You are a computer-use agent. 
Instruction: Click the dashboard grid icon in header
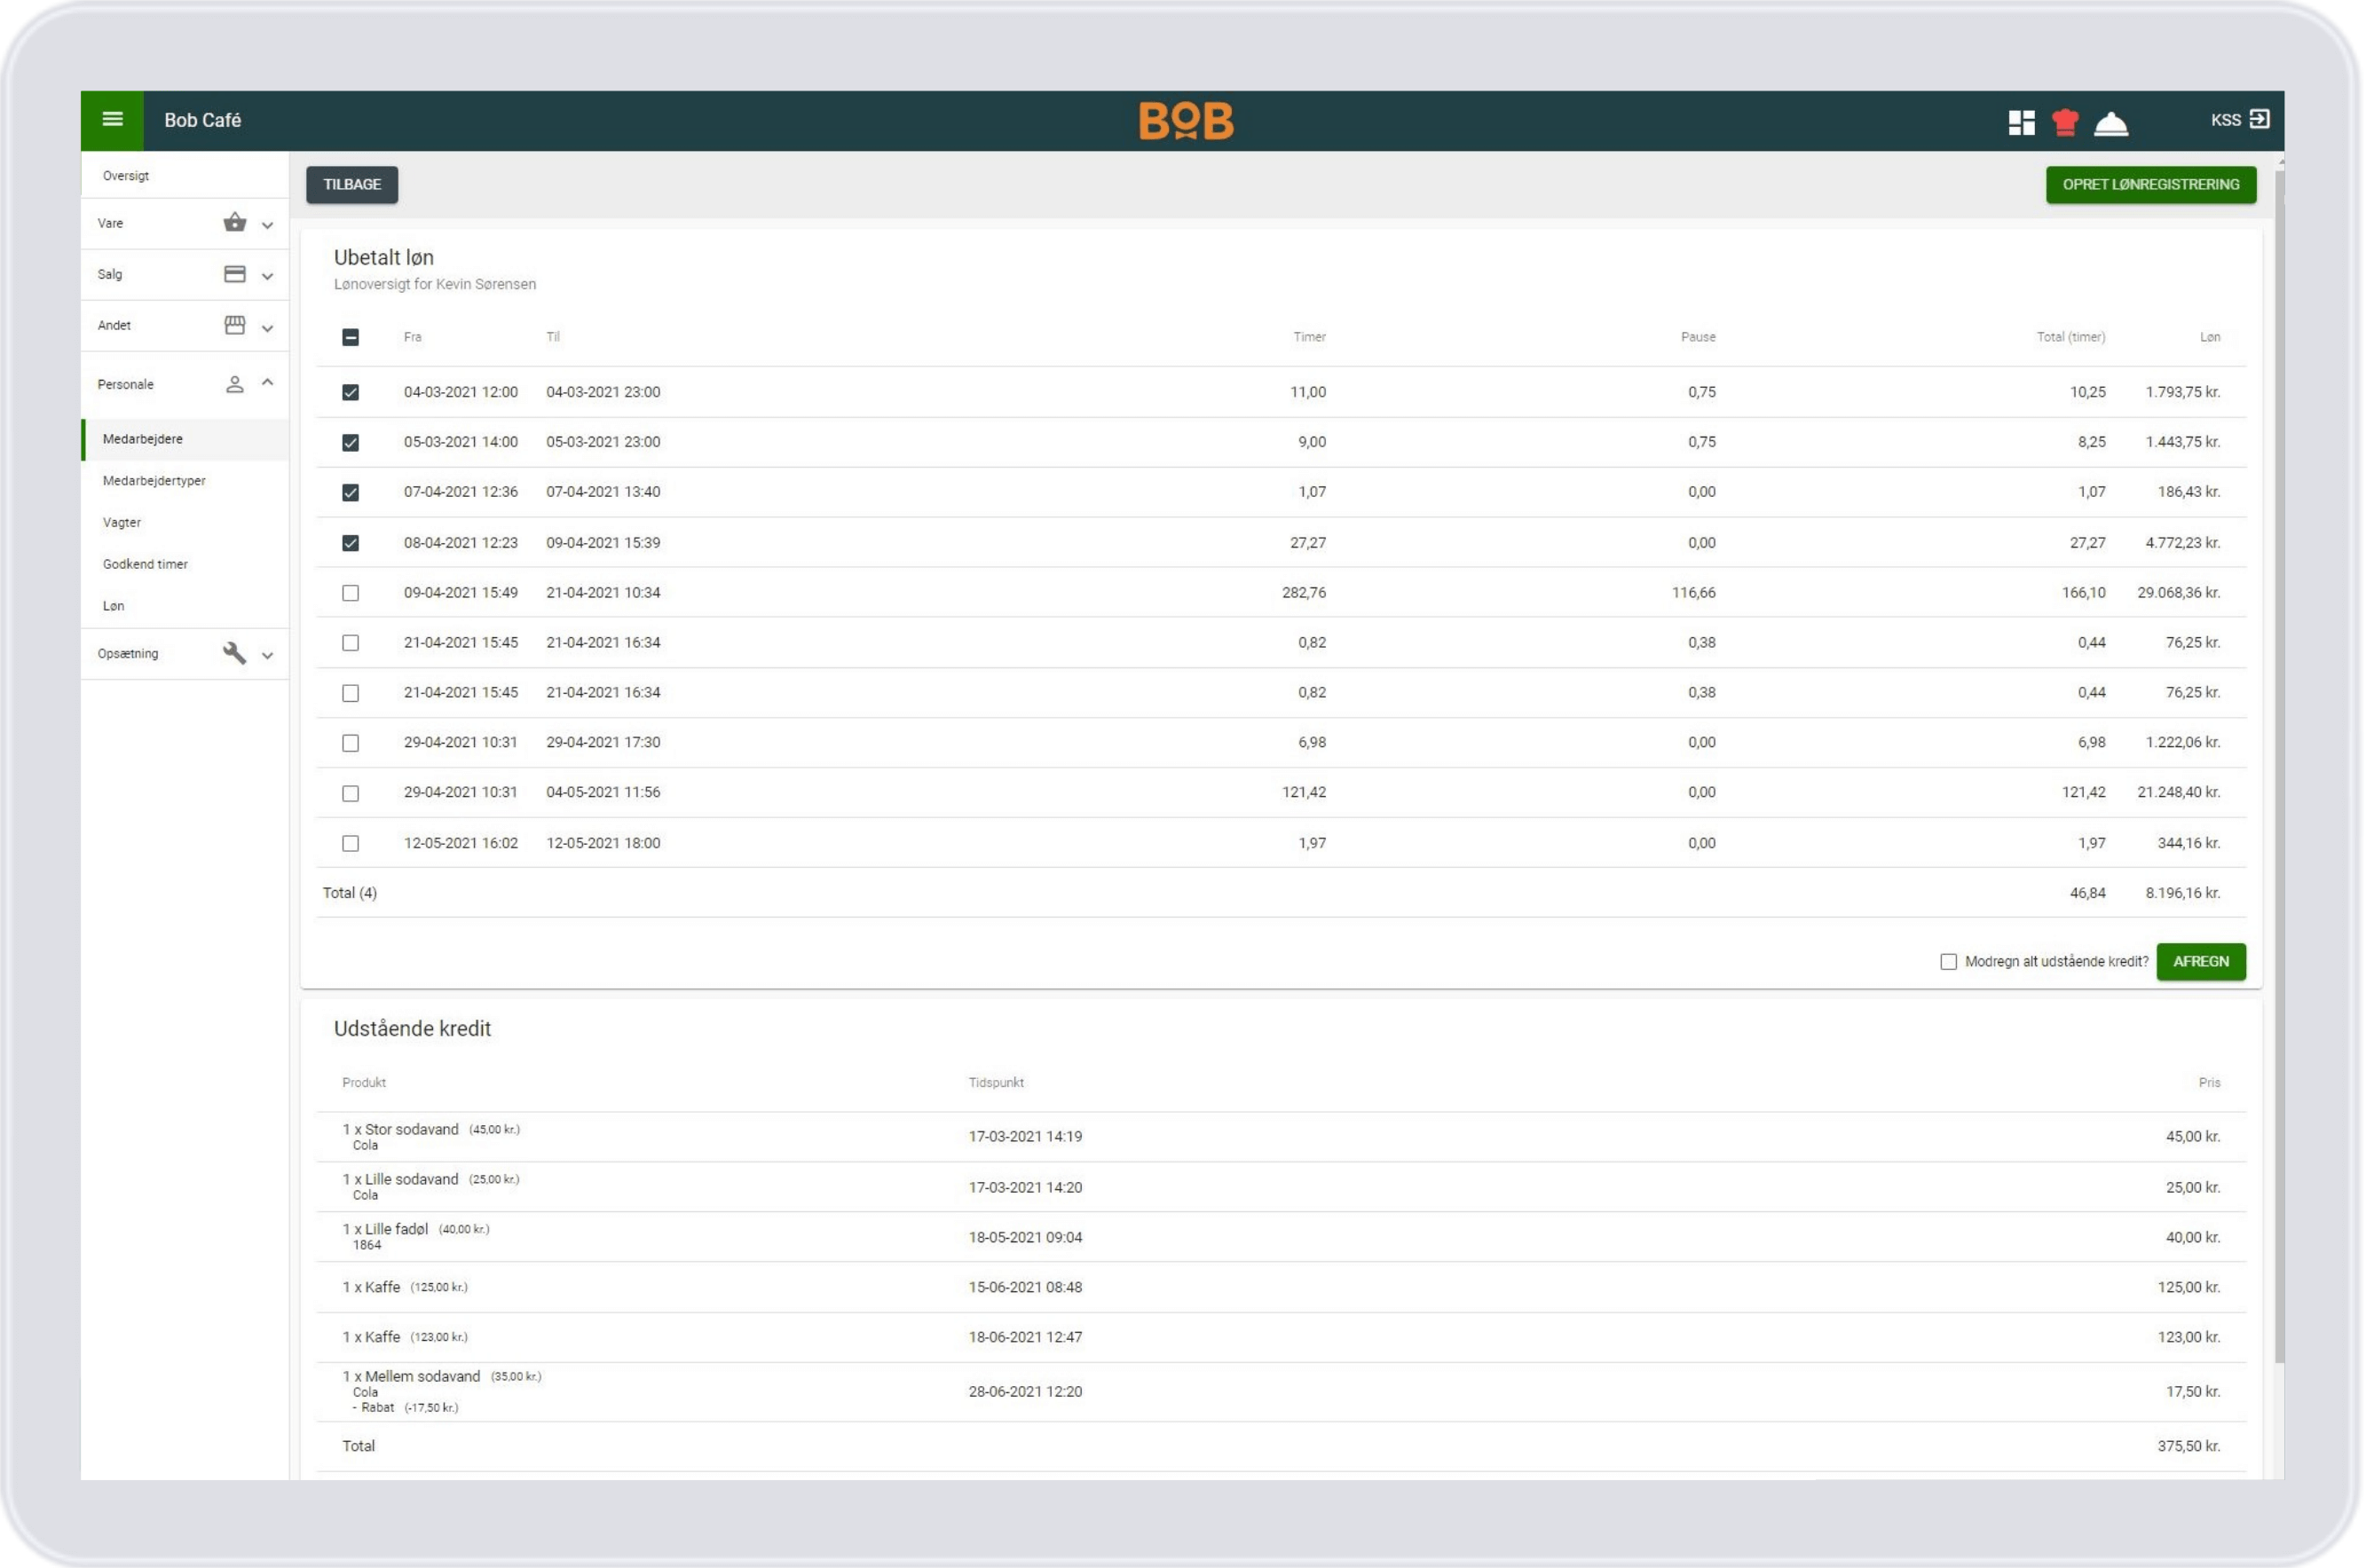click(x=2021, y=122)
